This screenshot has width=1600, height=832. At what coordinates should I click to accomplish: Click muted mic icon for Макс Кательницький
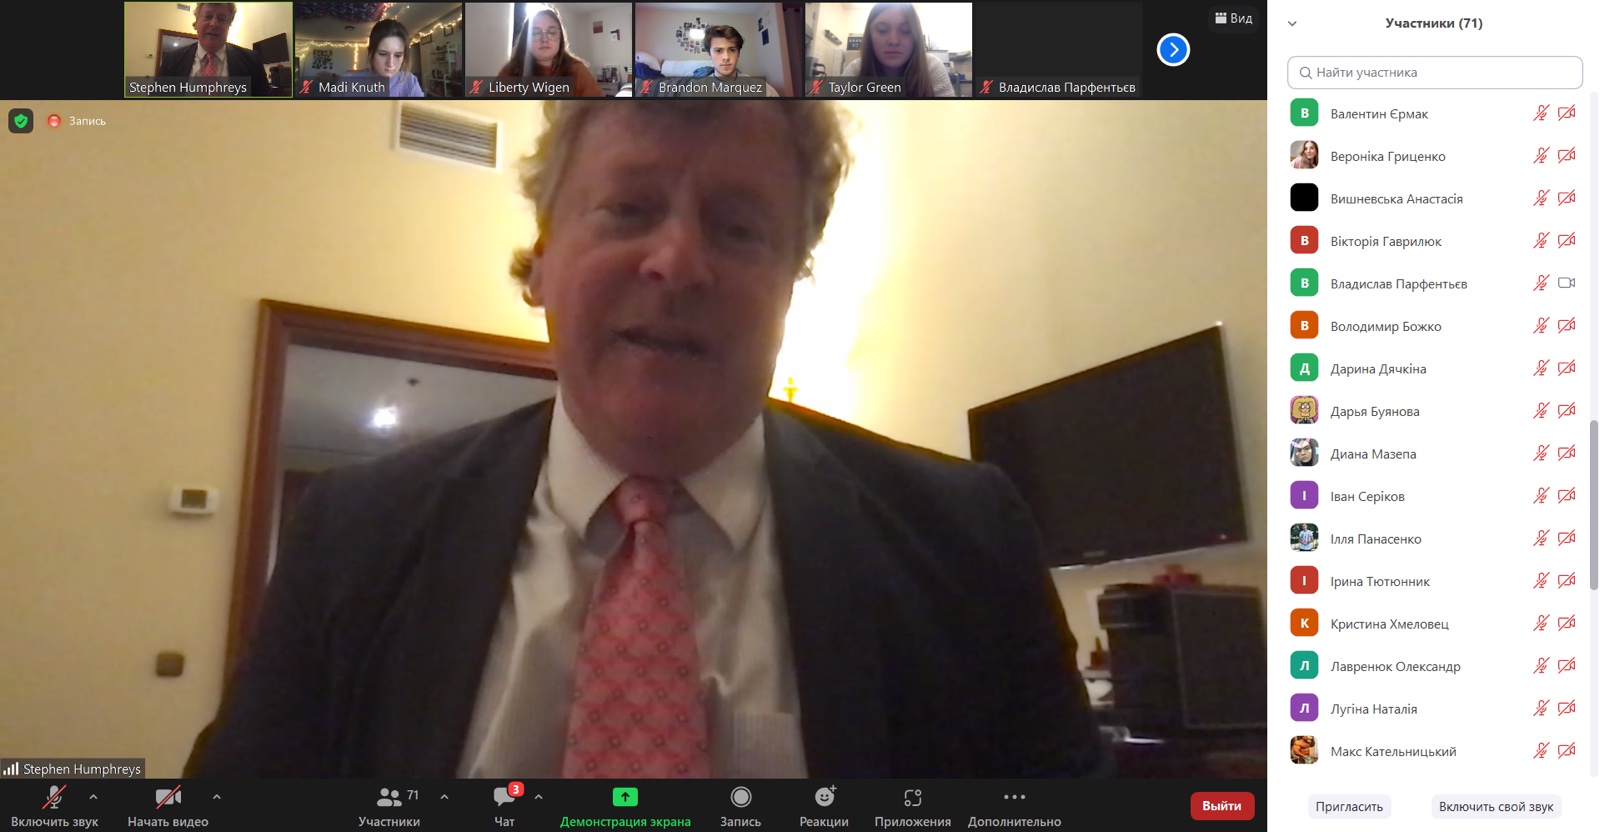coord(1541,750)
